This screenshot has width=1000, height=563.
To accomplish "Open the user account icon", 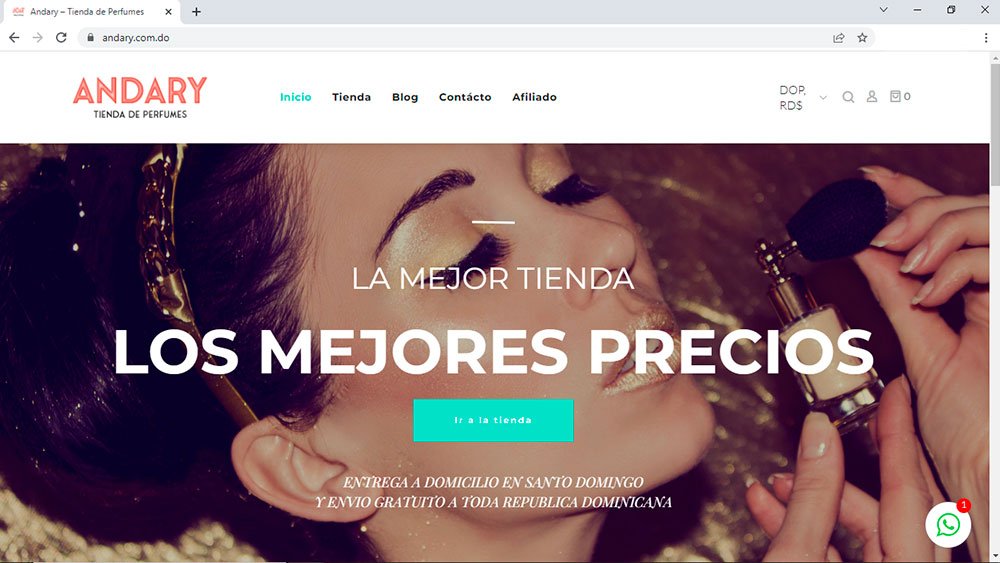I will tap(872, 96).
